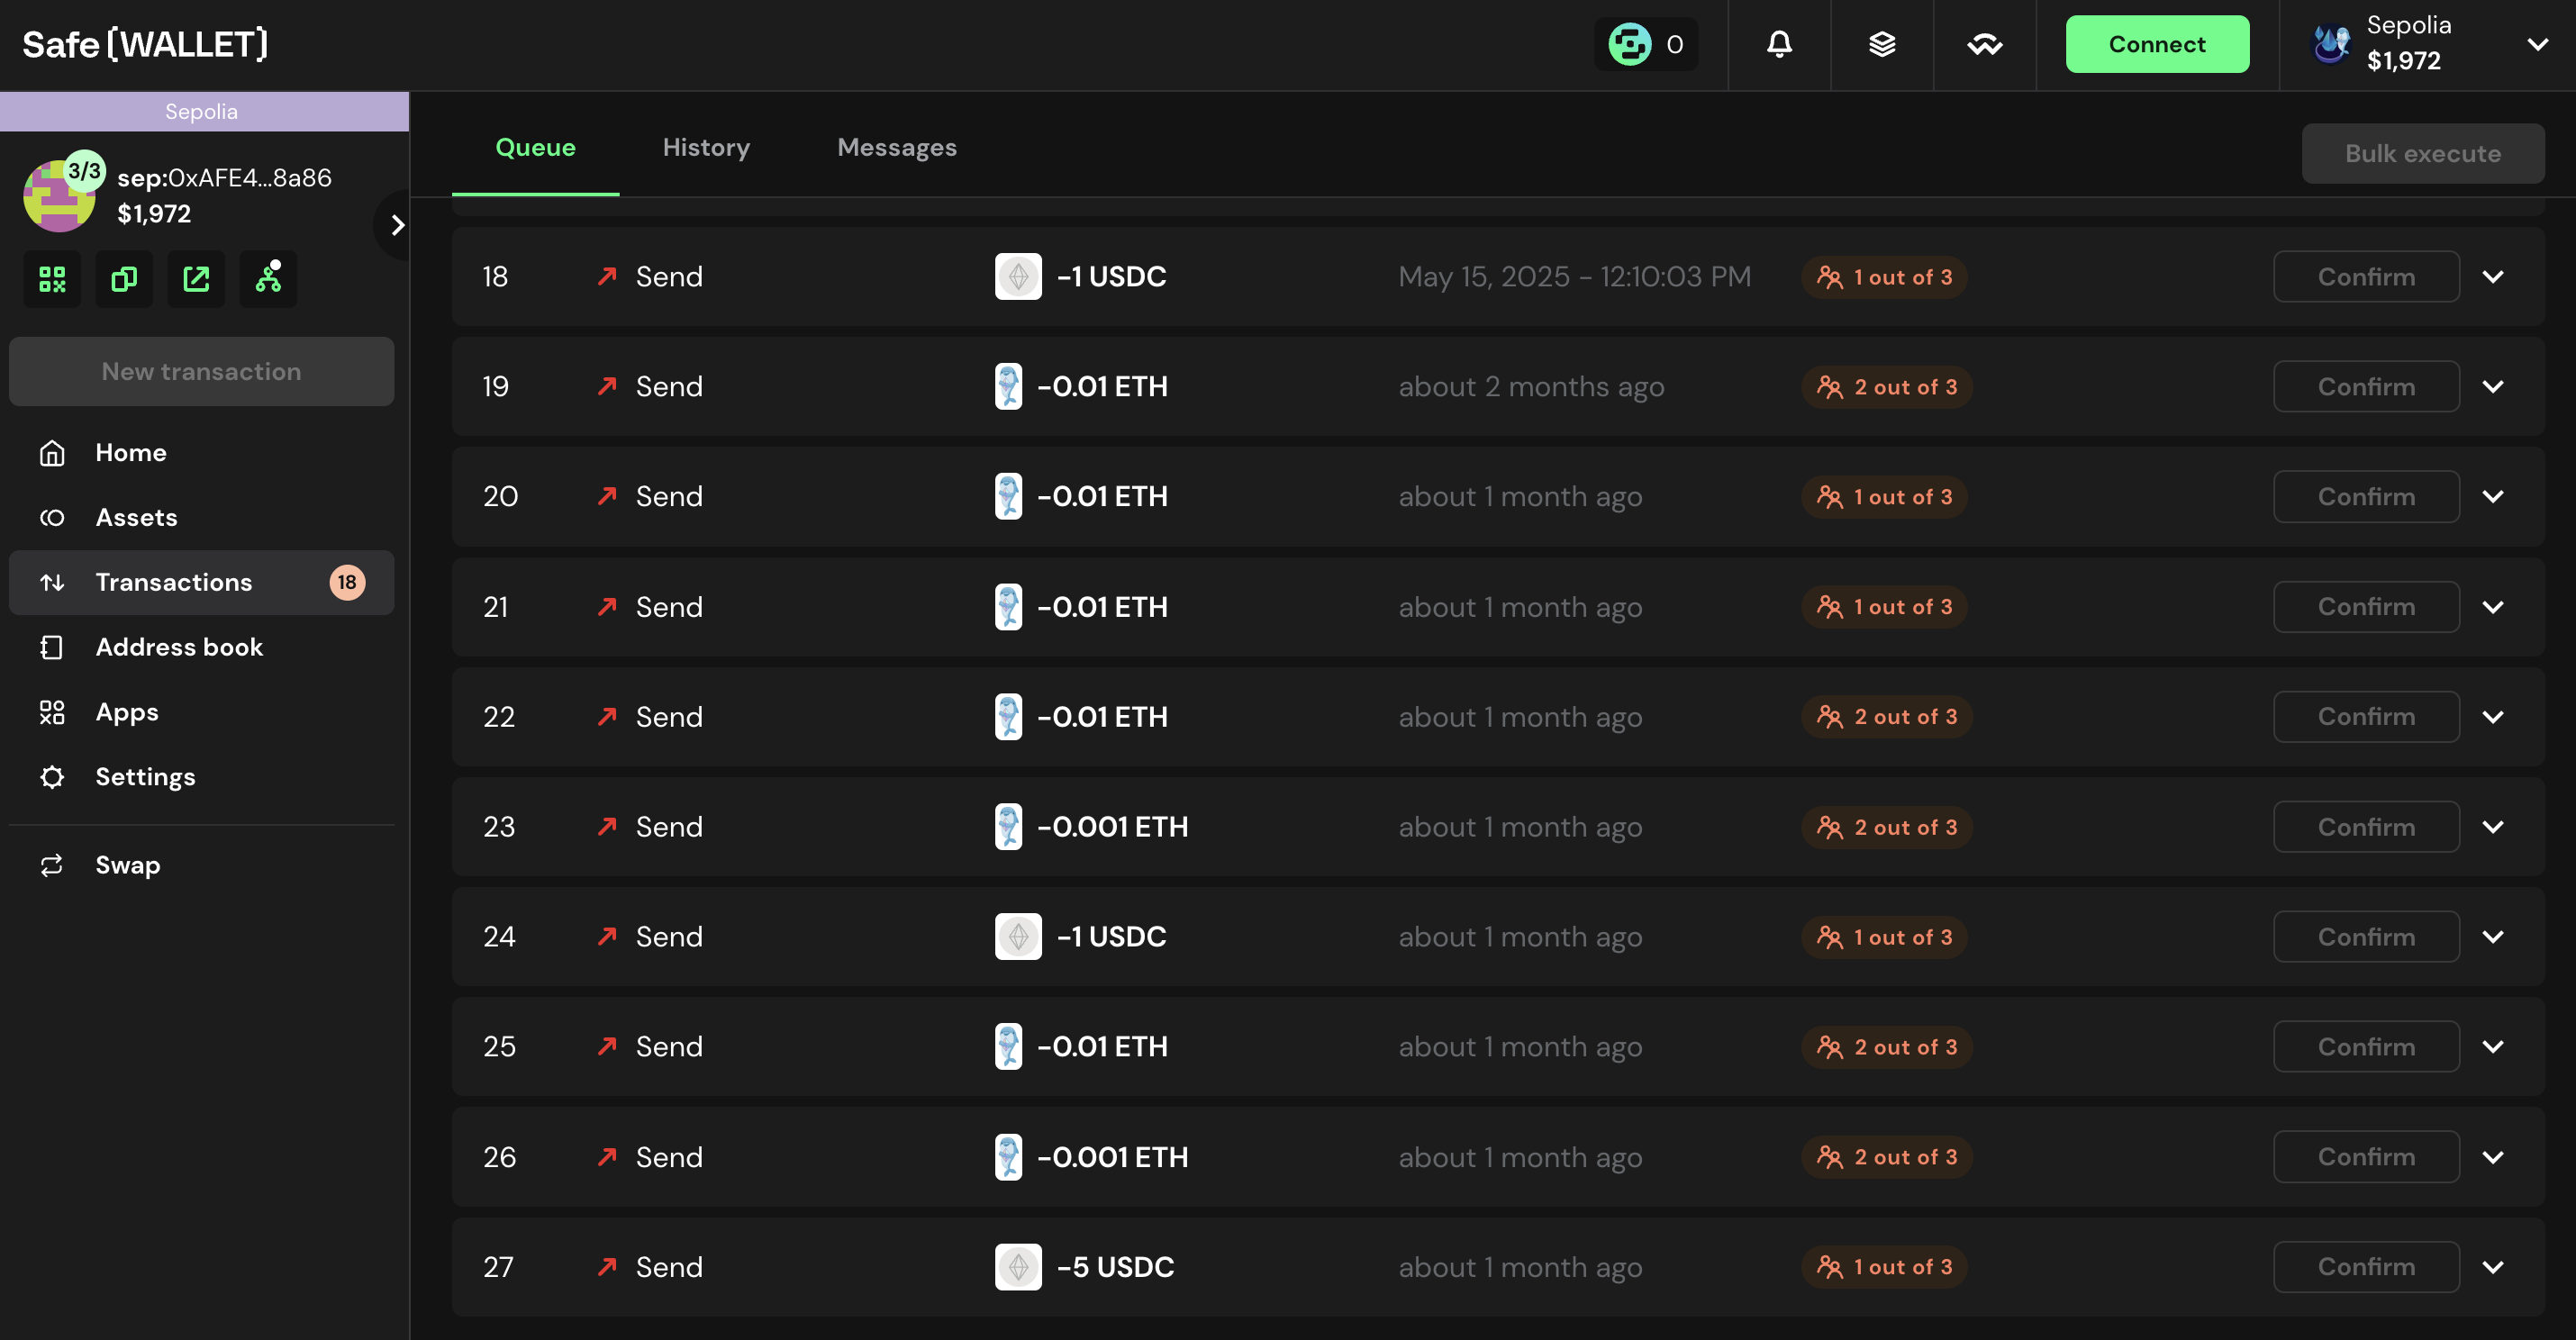Expand the Safe accounts sidebar arrow
The image size is (2576, 1340).
(x=397, y=225)
